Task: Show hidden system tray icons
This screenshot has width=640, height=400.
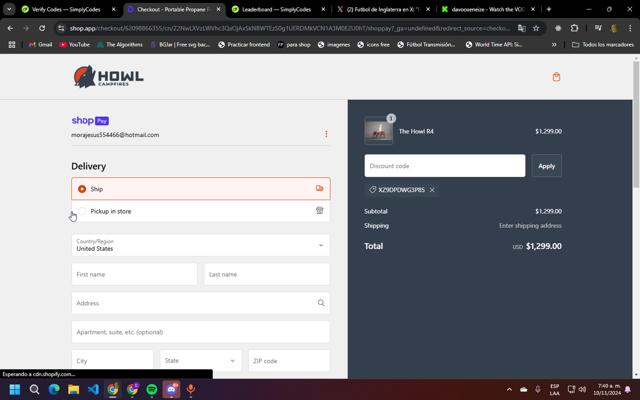Action: click(509, 389)
